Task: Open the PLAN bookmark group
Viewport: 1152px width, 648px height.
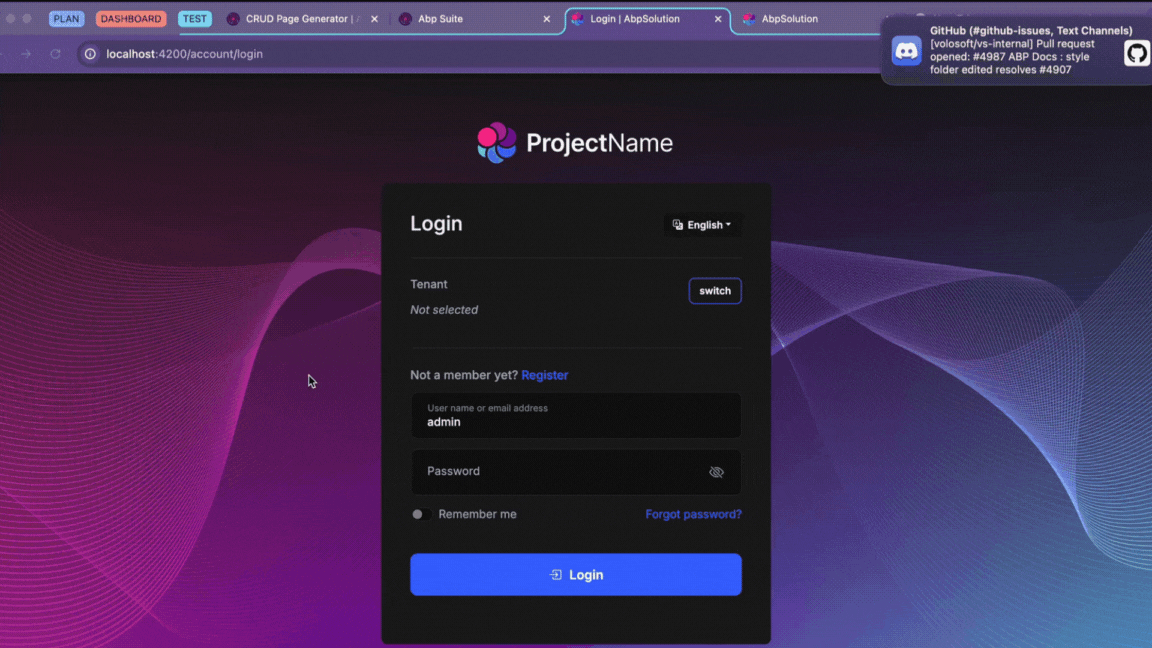Action: coord(66,19)
